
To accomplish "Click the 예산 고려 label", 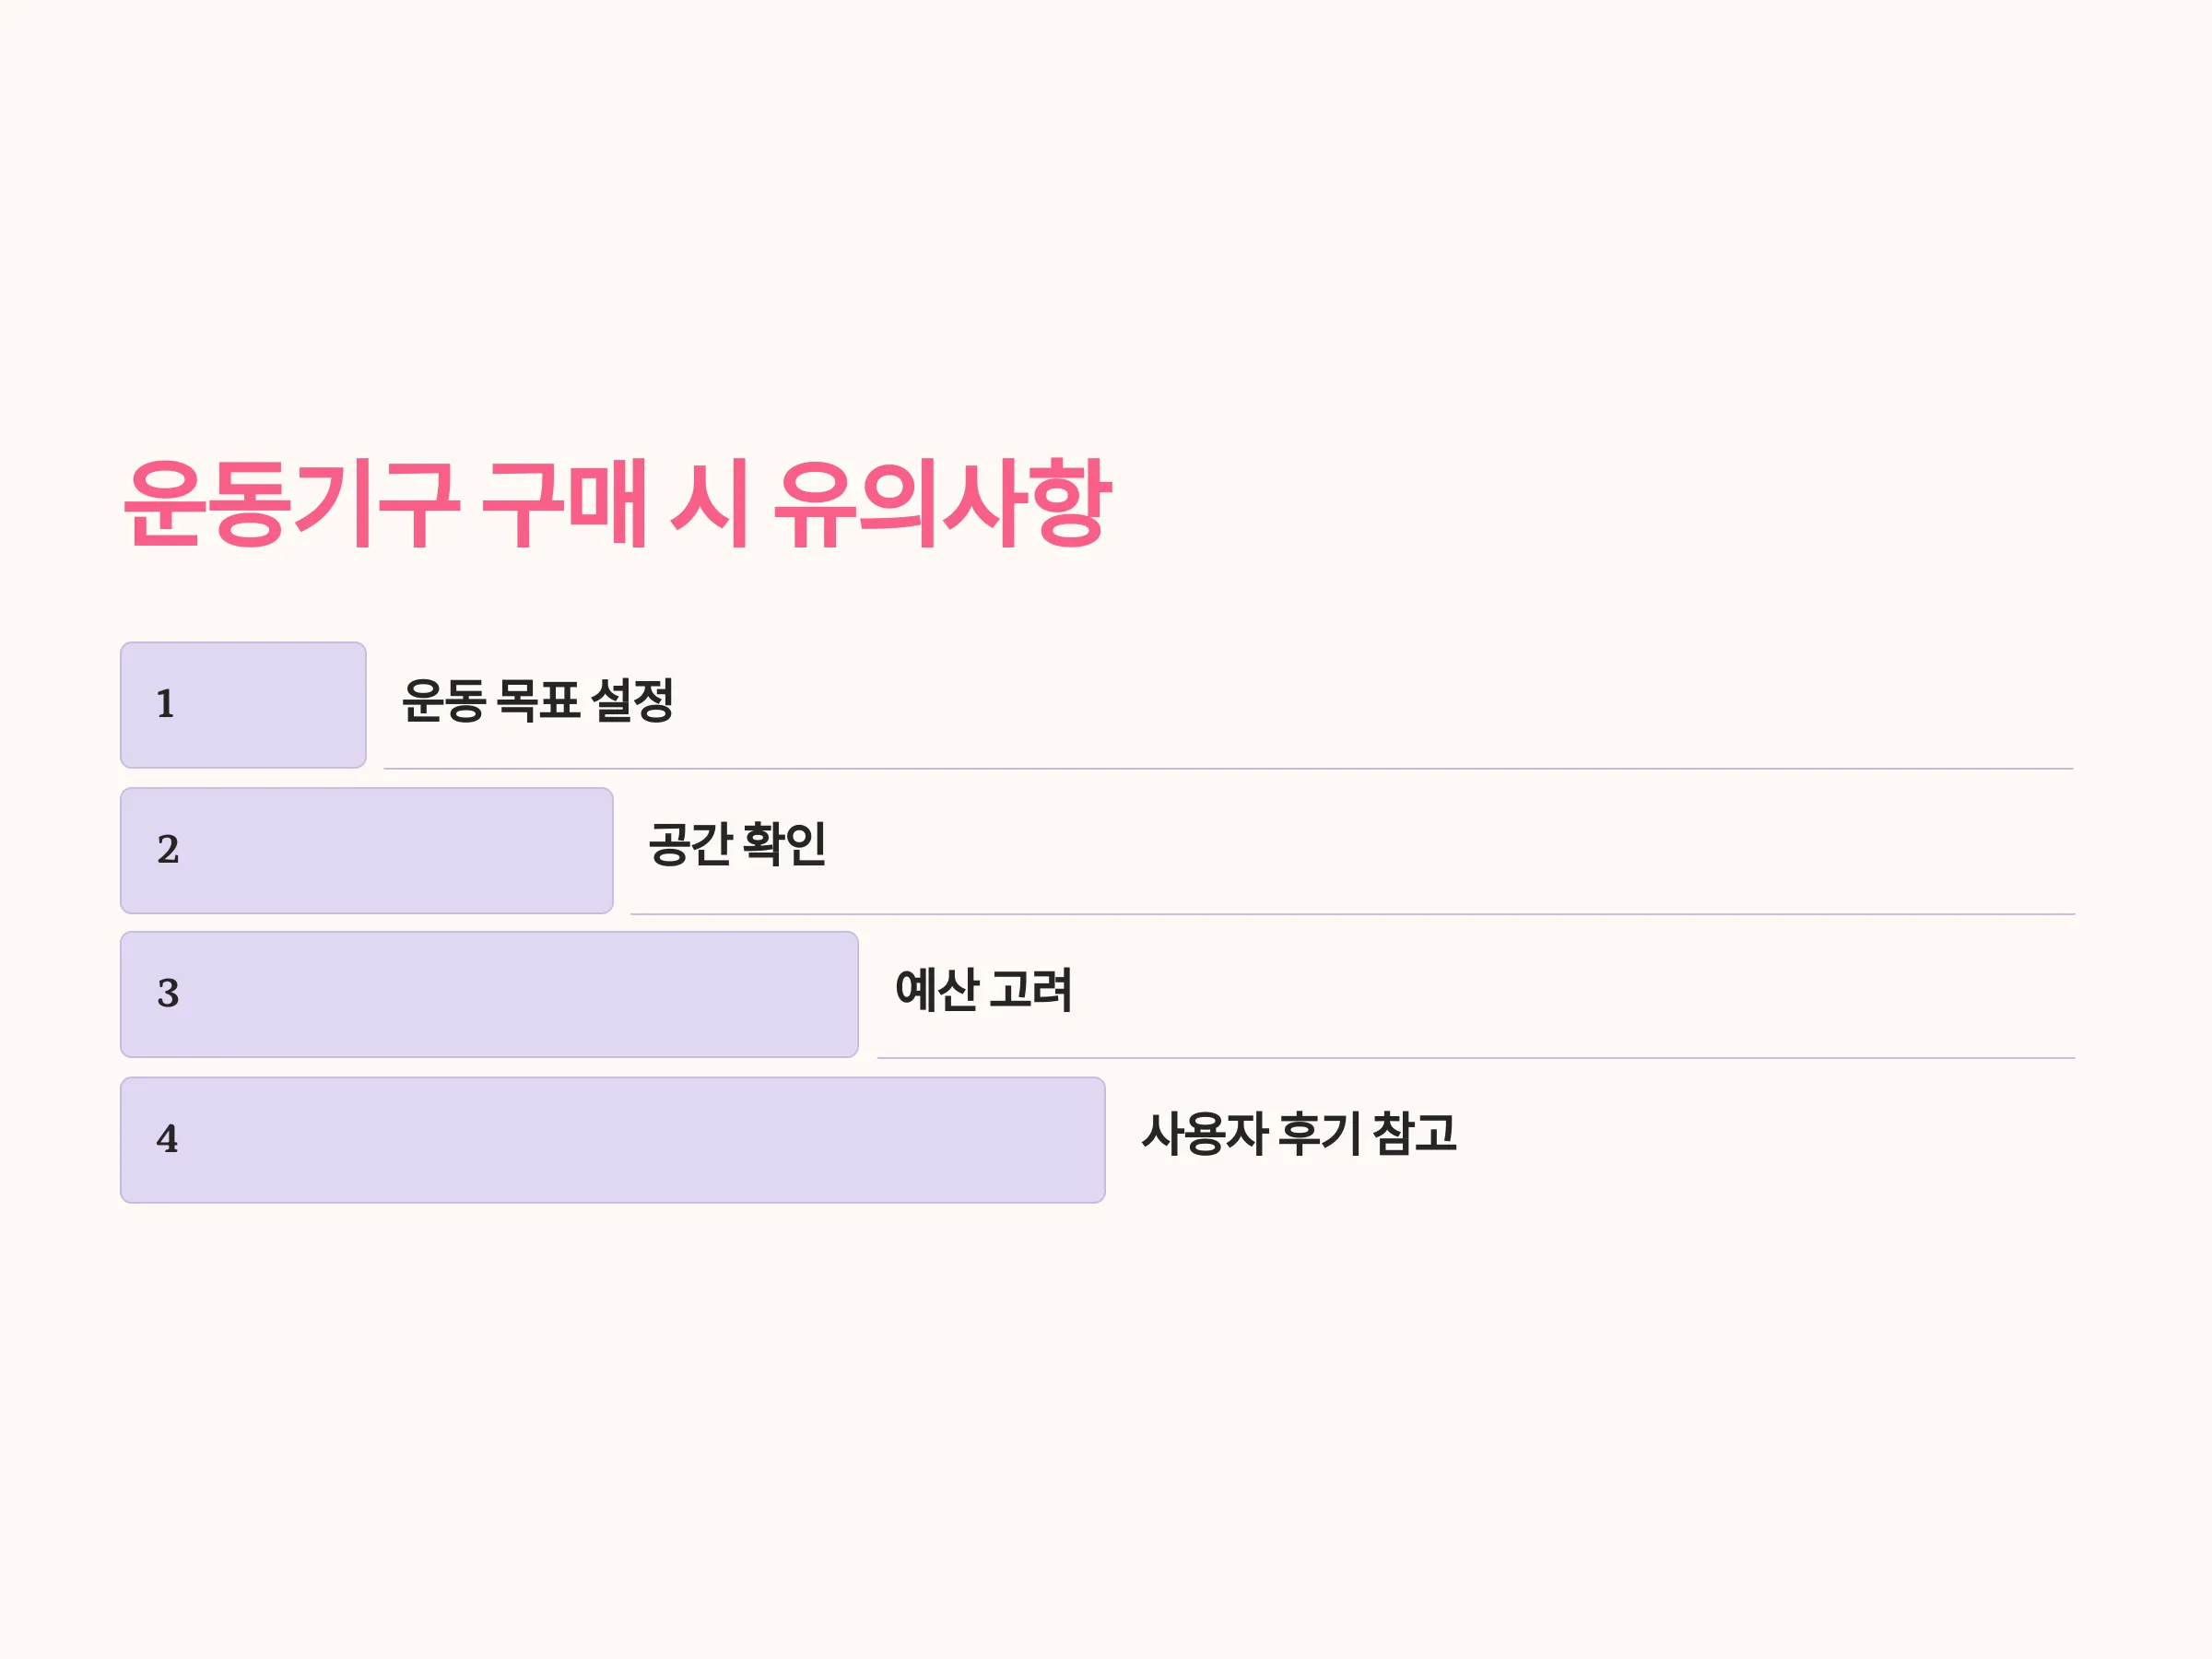I will 983,990.
